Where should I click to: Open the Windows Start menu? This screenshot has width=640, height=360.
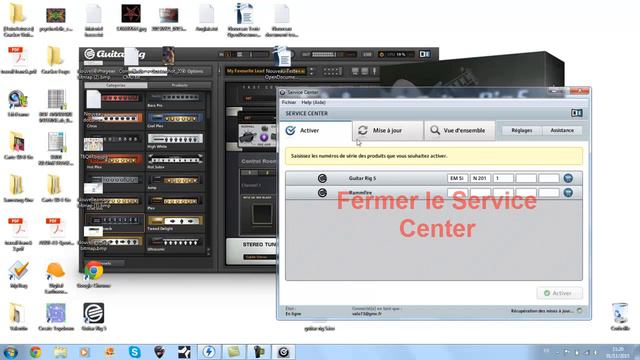tap(10, 352)
